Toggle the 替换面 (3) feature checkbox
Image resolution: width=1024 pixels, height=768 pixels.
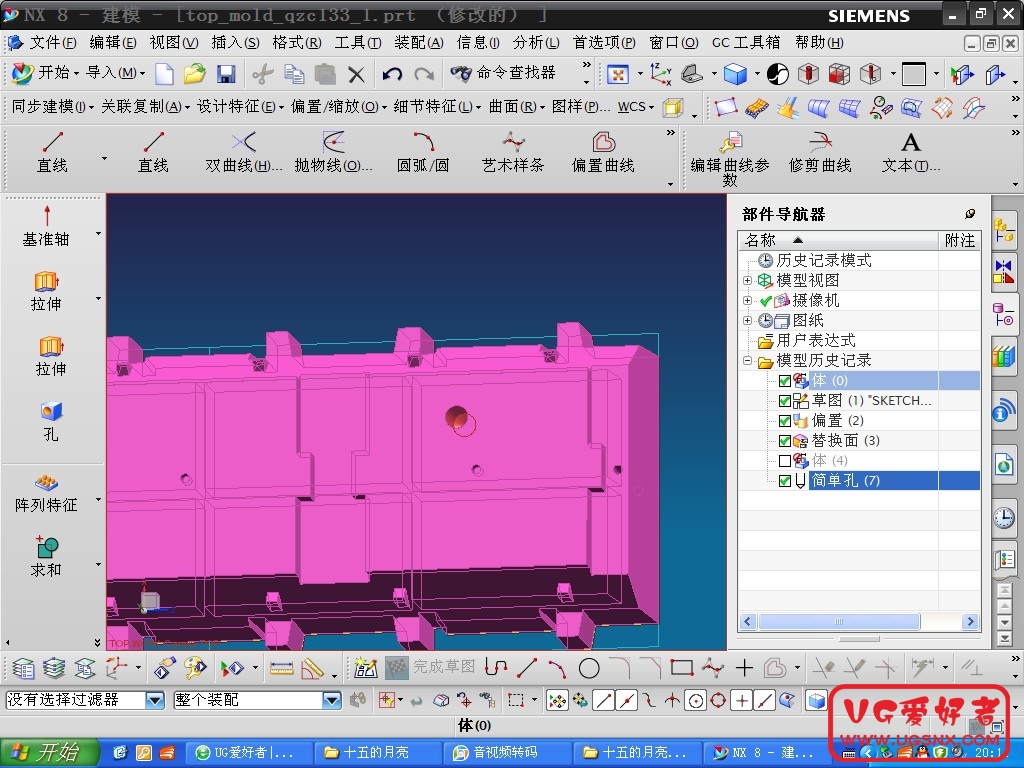[785, 441]
